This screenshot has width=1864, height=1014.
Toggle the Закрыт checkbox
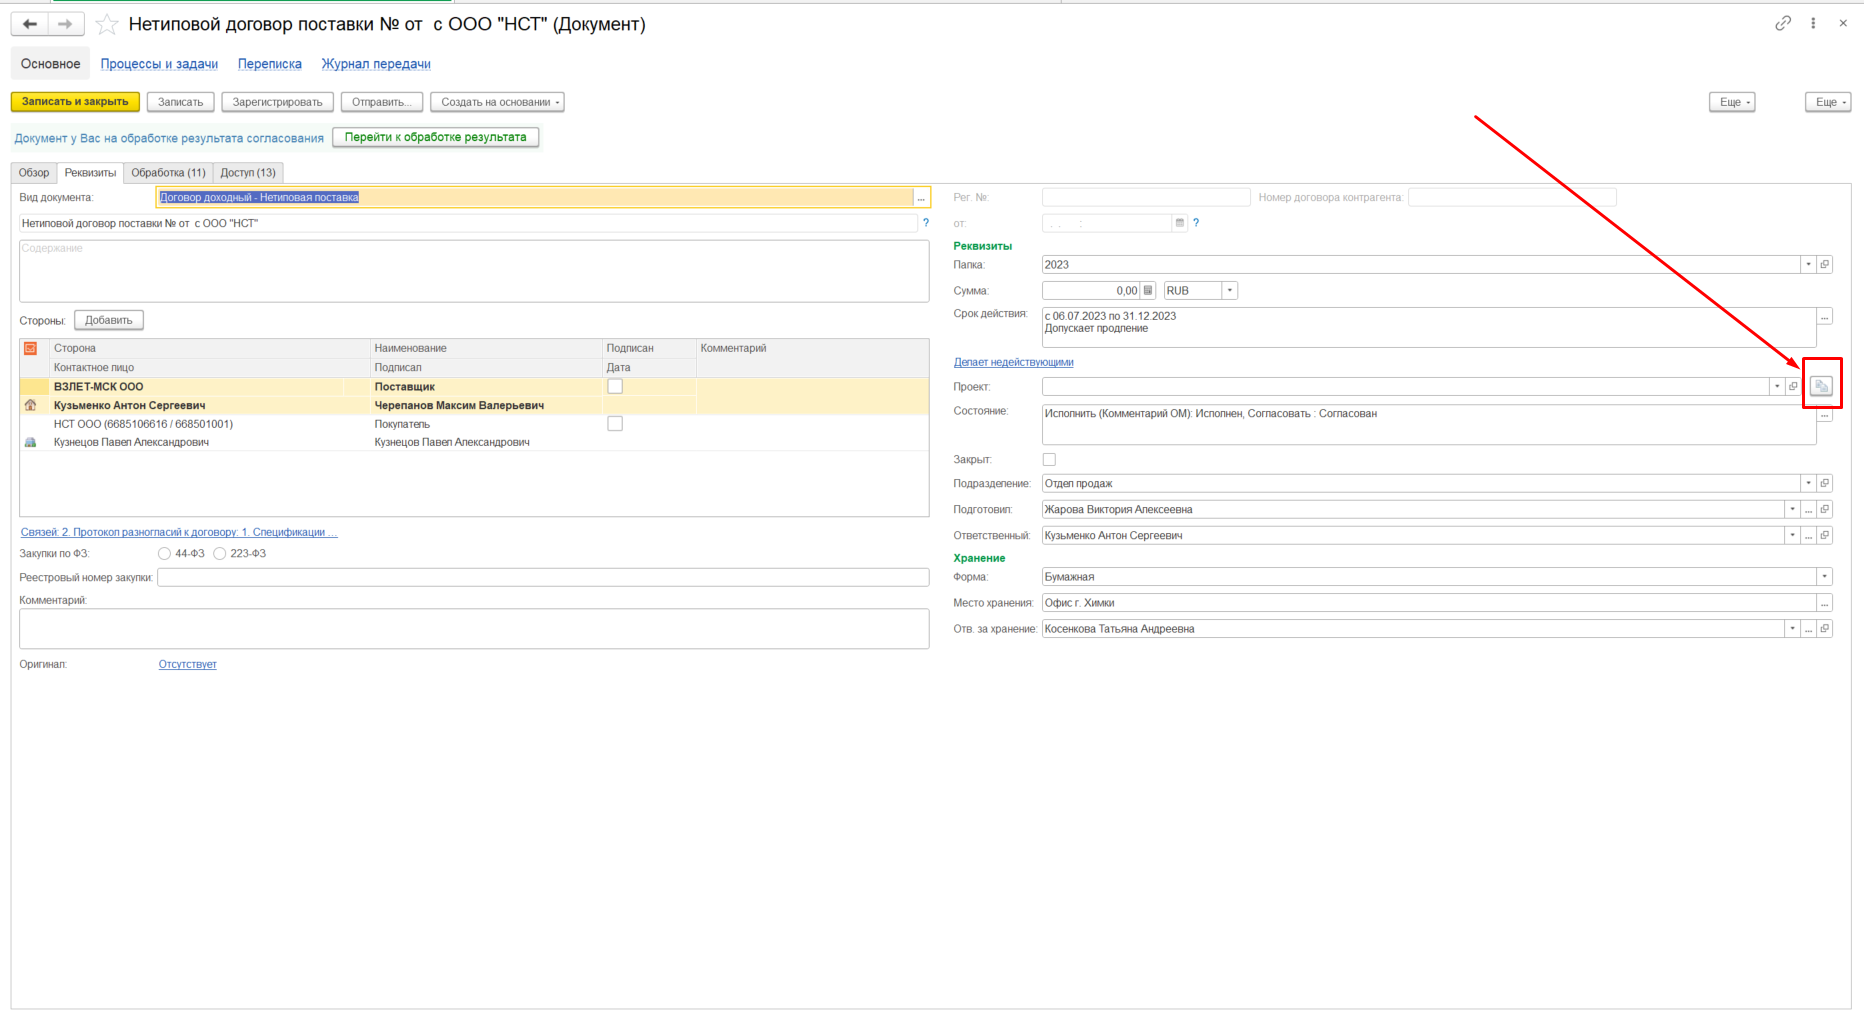click(x=1049, y=460)
